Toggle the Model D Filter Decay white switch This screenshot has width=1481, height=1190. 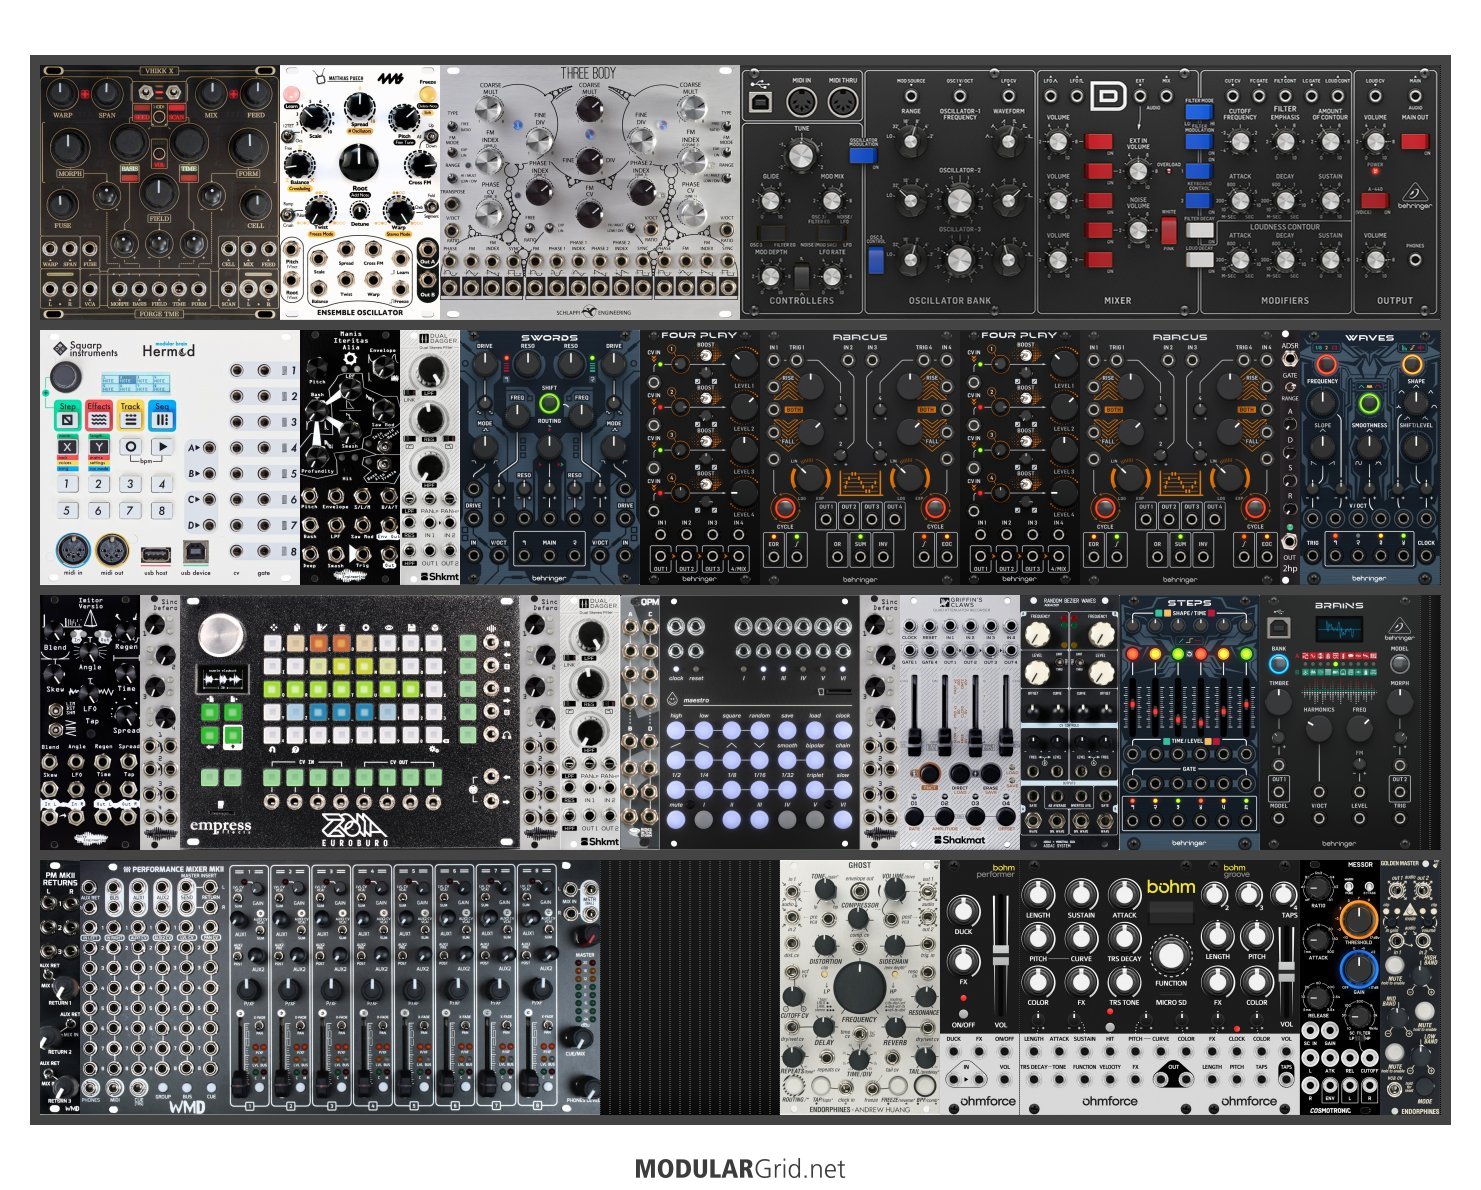tap(1200, 230)
